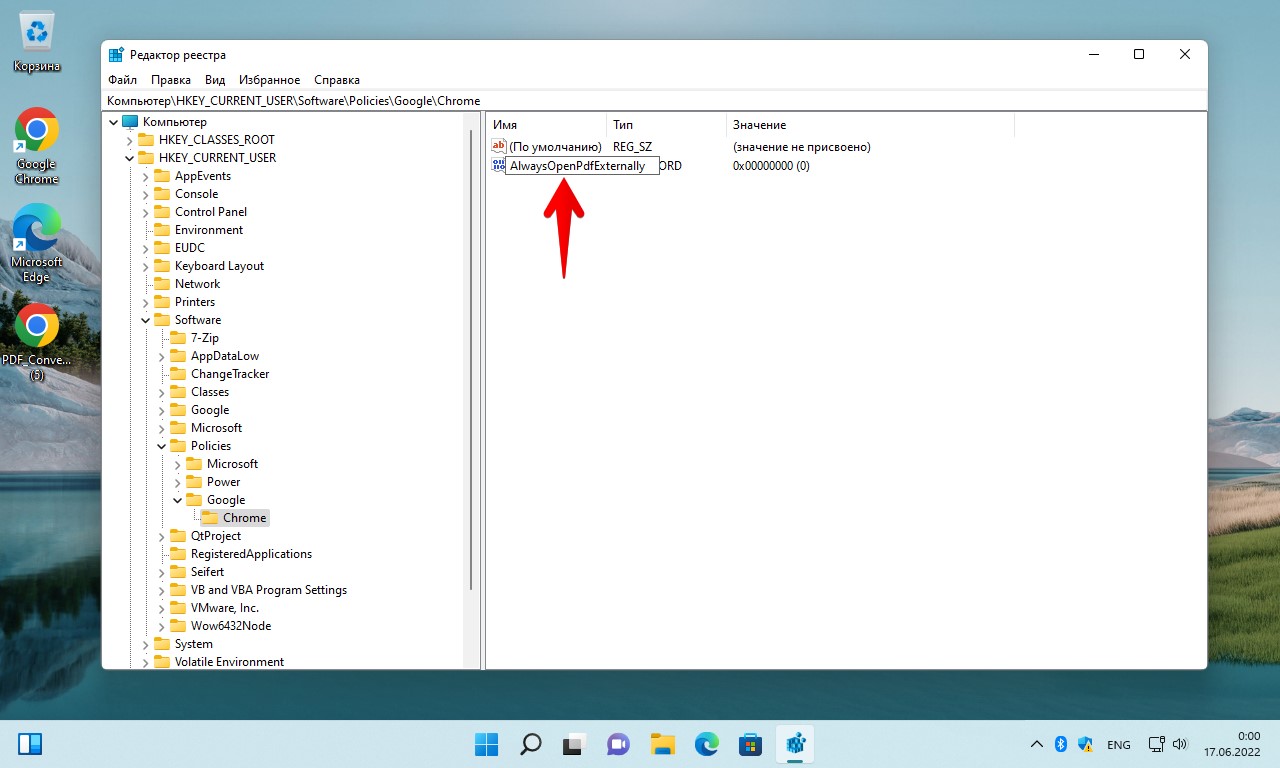Collapse the Software key
1280x768 pixels.
click(x=145, y=320)
